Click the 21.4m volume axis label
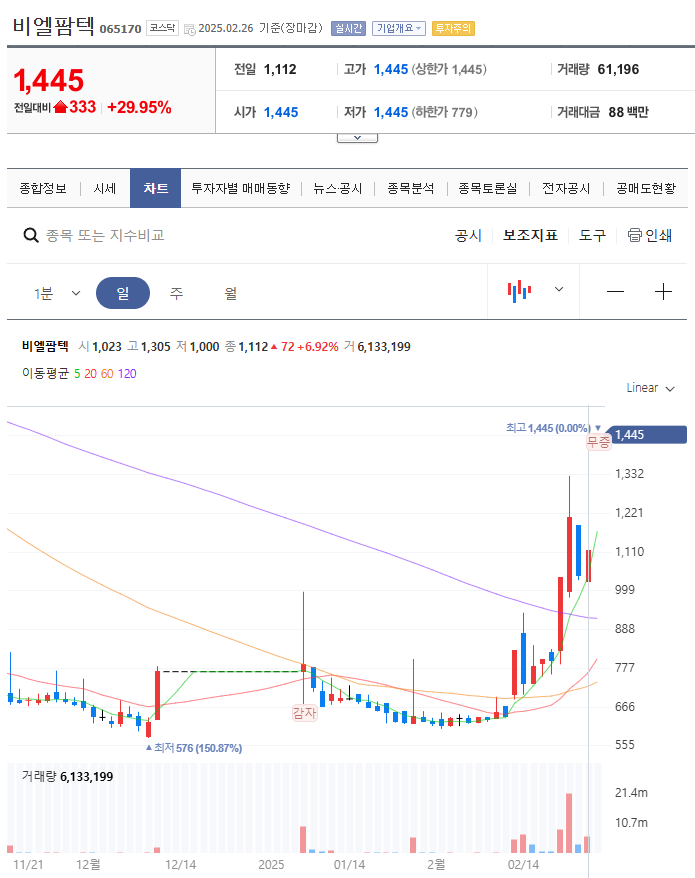The width and height of the screenshot is (695, 878). coord(631,793)
